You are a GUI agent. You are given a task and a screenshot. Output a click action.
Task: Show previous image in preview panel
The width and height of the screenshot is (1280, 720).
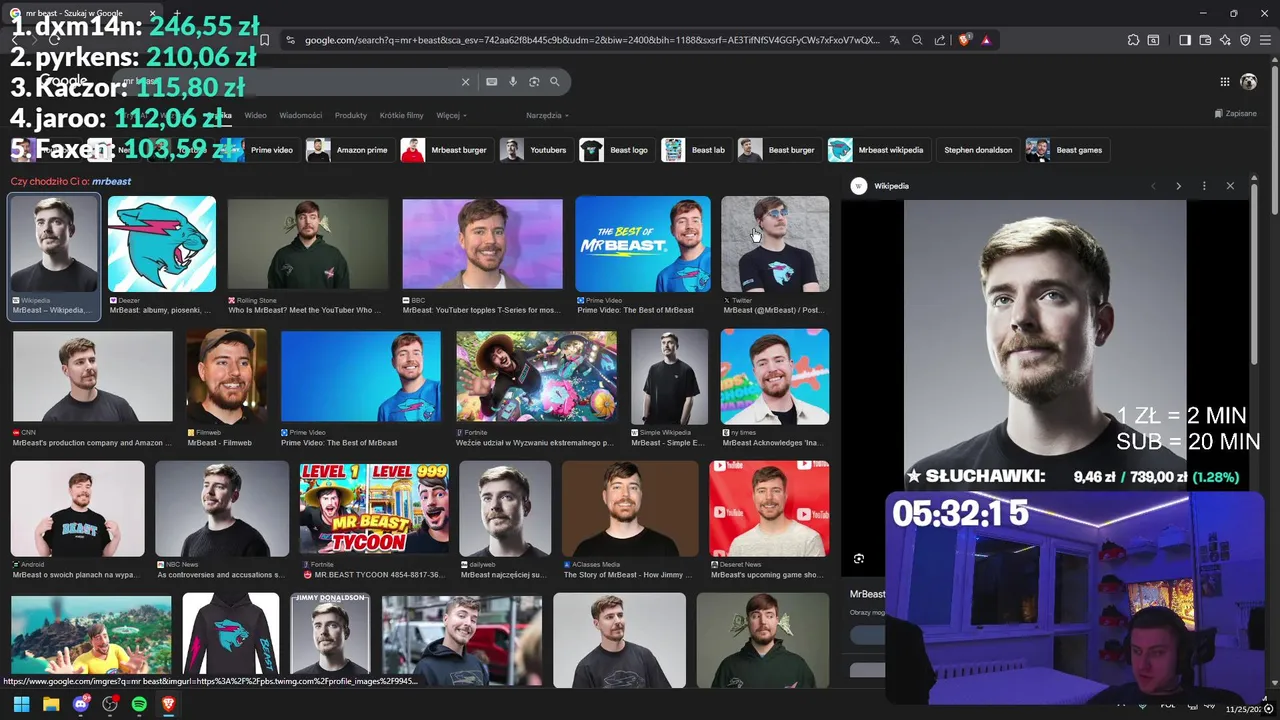point(1153,186)
